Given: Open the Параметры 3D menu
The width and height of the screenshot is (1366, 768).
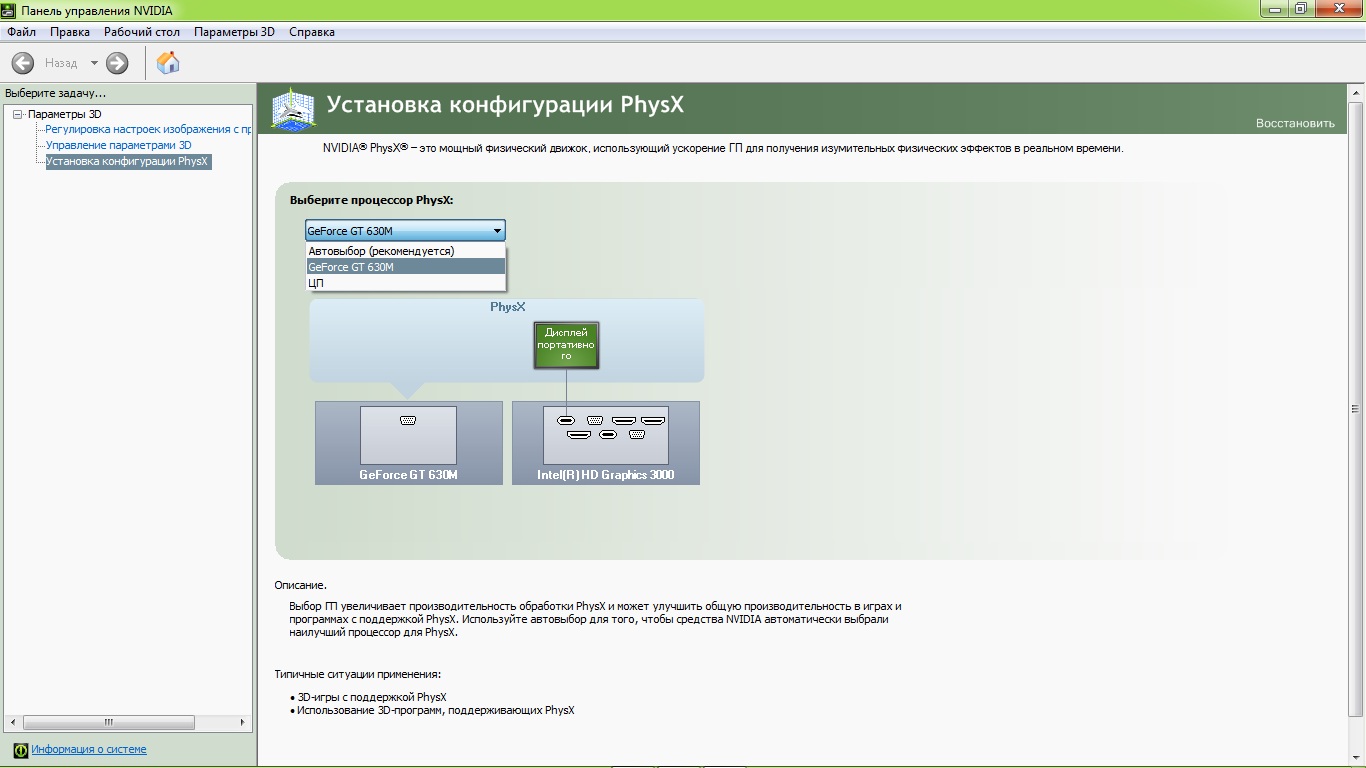Looking at the screenshot, I should [x=234, y=32].
